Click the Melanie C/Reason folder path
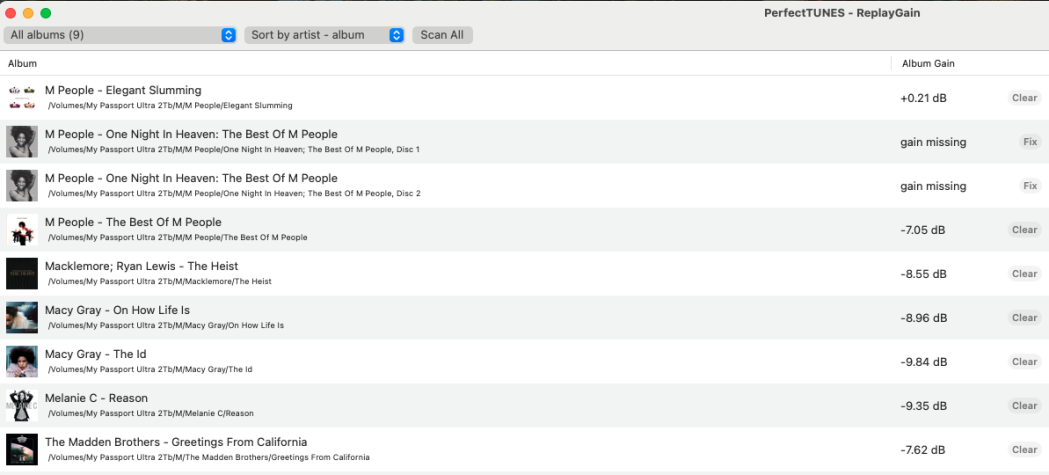The width and height of the screenshot is (1049, 475). click(x=151, y=413)
